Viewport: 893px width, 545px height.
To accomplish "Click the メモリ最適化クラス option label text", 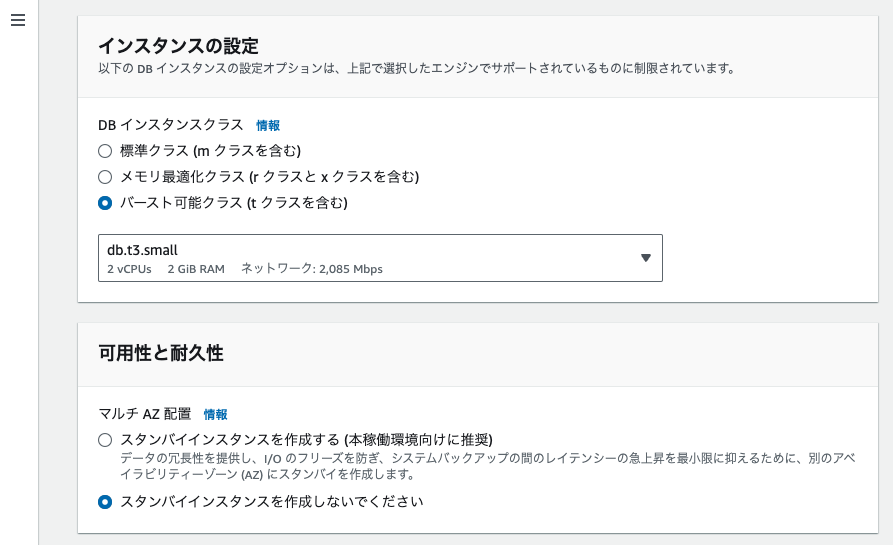I will 269,177.
